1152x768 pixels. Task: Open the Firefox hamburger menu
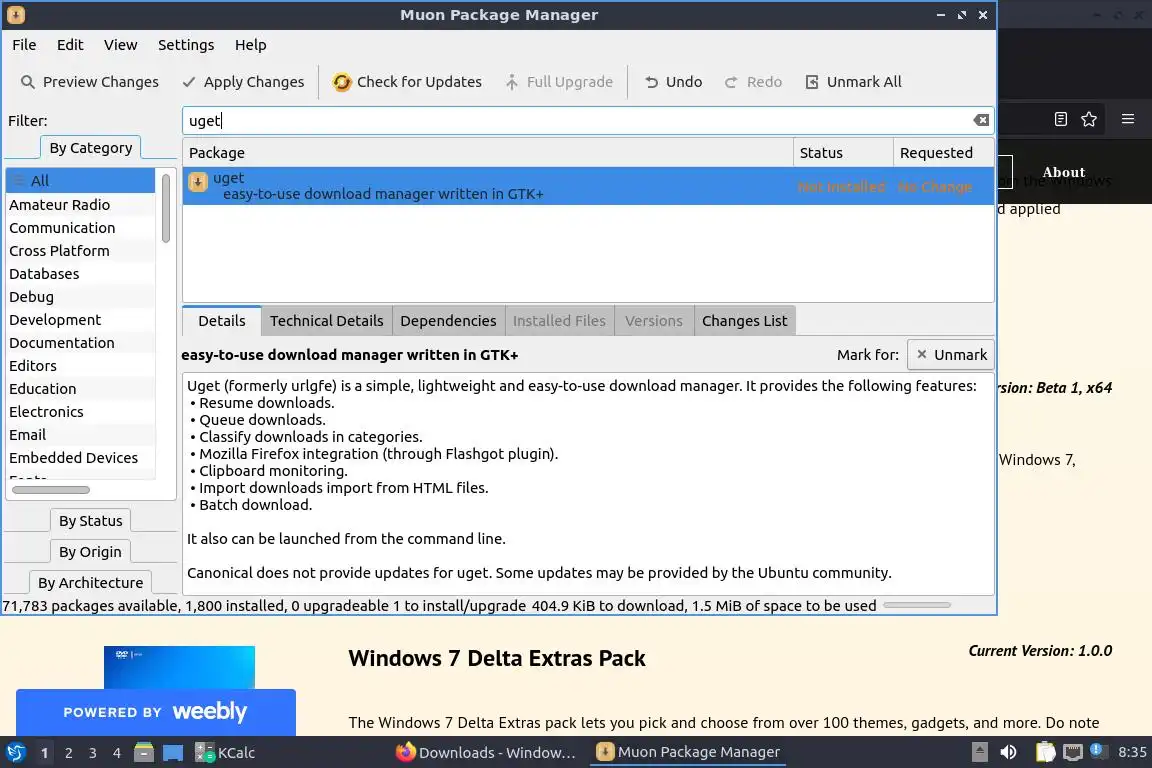tap(1128, 118)
